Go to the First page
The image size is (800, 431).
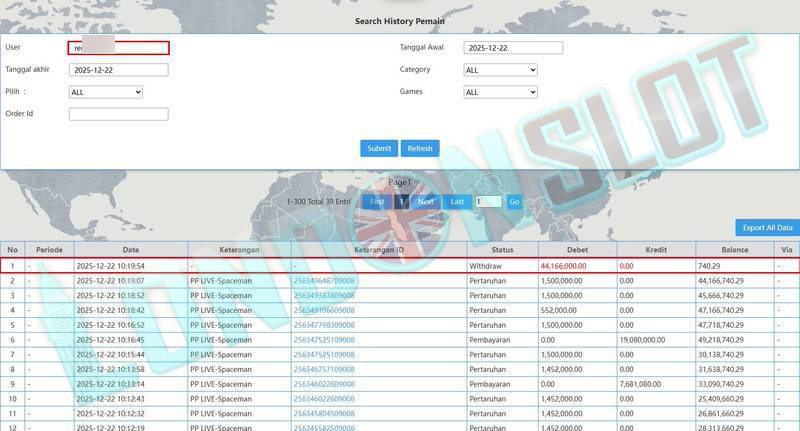pos(377,202)
